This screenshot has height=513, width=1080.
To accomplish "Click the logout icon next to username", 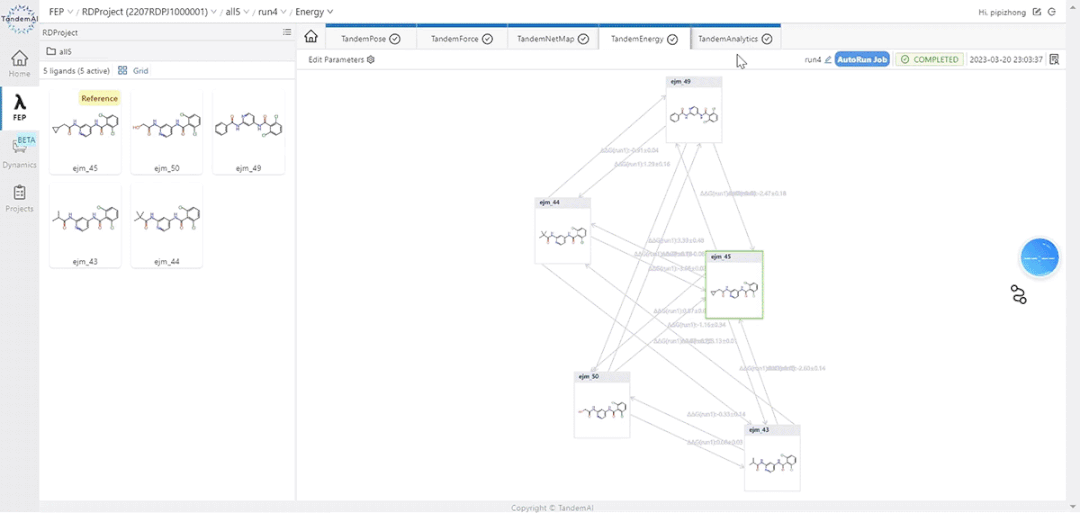I will point(1052,12).
